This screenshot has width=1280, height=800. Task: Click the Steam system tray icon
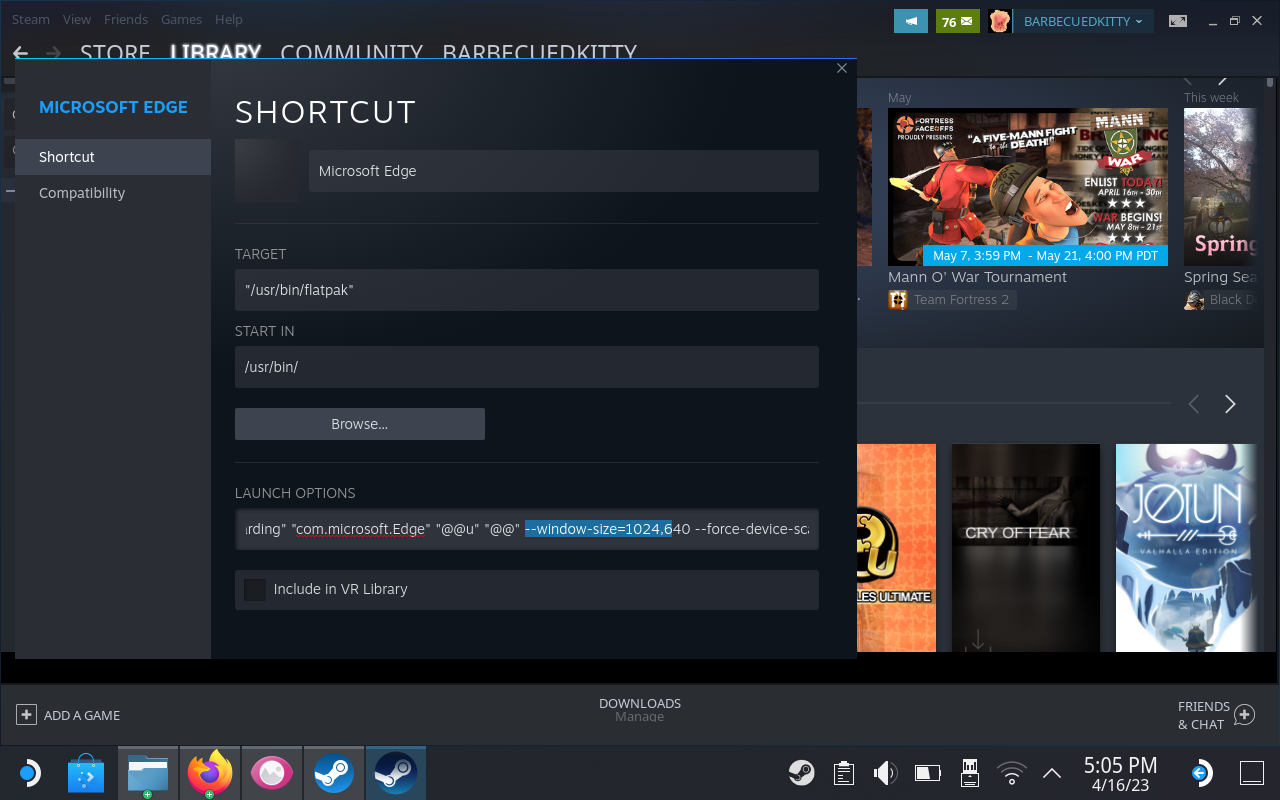pyautogui.click(x=801, y=773)
